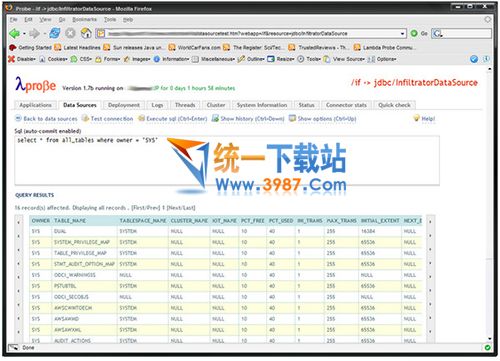This screenshot has height=361, width=500.
Task: Switch to the Logs tab
Action: point(157,105)
